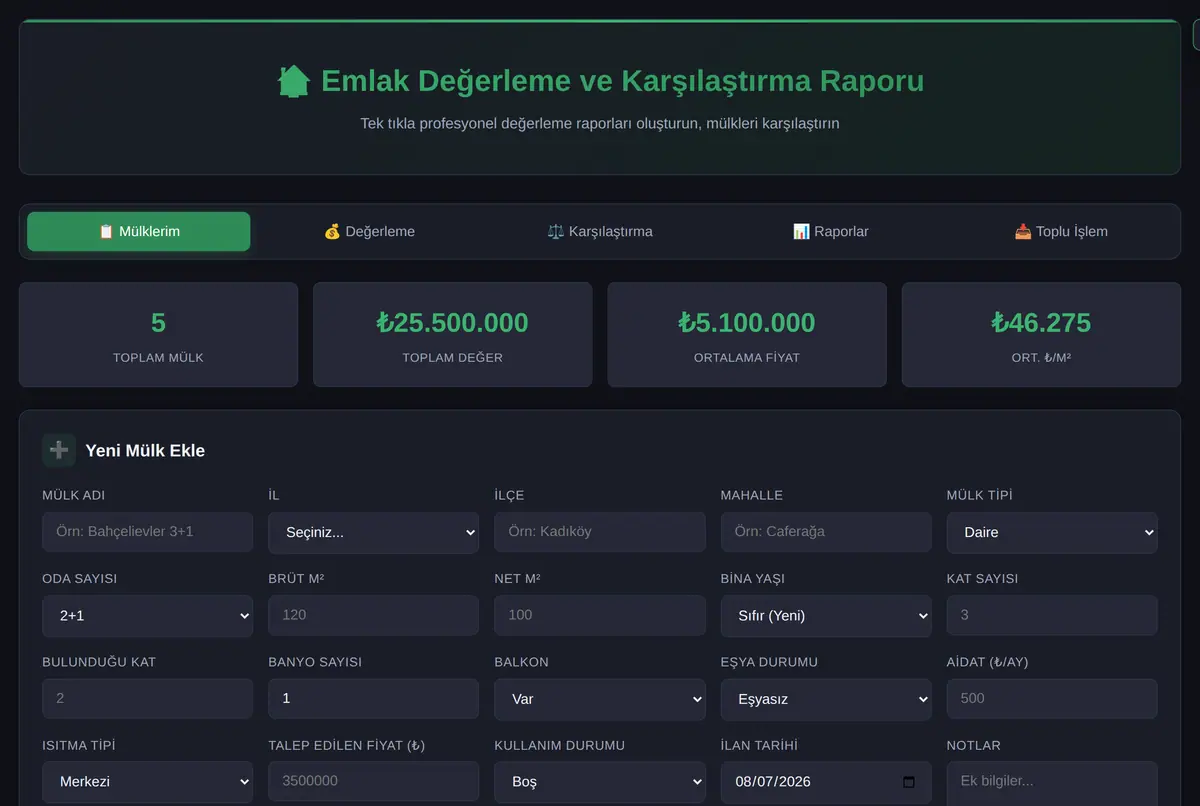Image resolution: width=1200 pixels, height=806 pixels.
Task: Focus the Brüt M² field
Action: click(374, 615)
